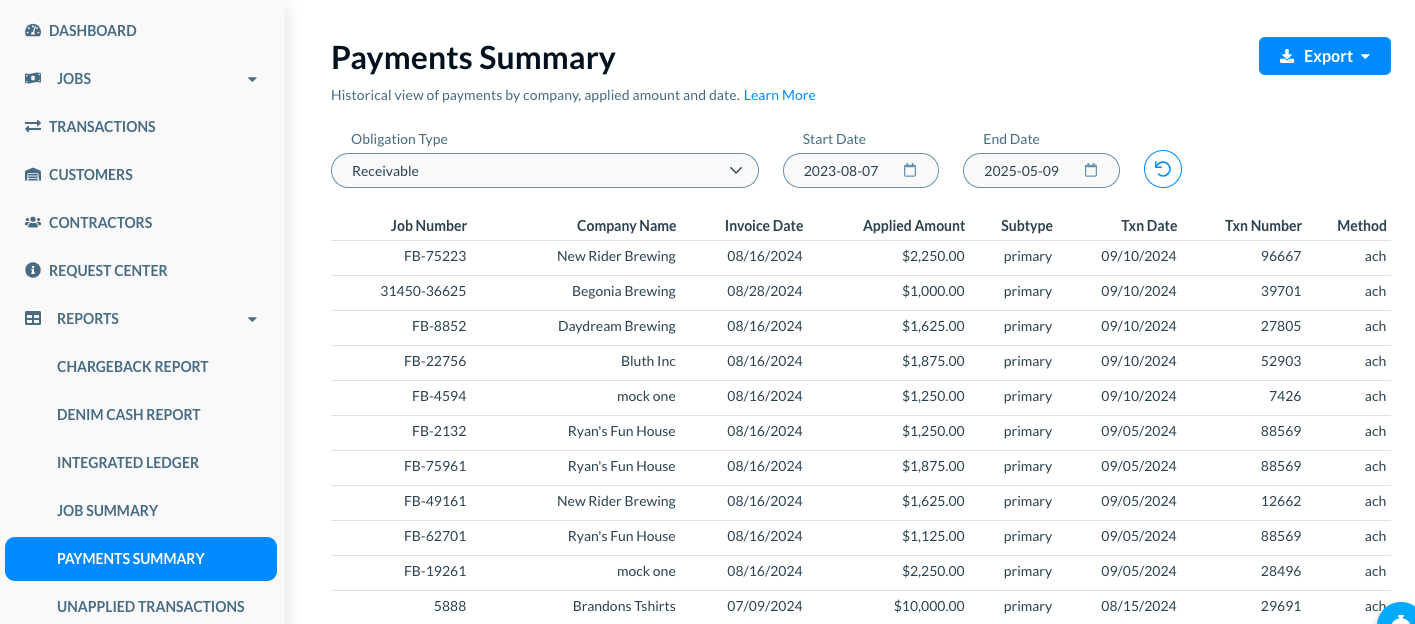This screenshot has width=1415, height=624.
Task: Click Begonia Brewing company name
Action: click(x=624, y=291)
